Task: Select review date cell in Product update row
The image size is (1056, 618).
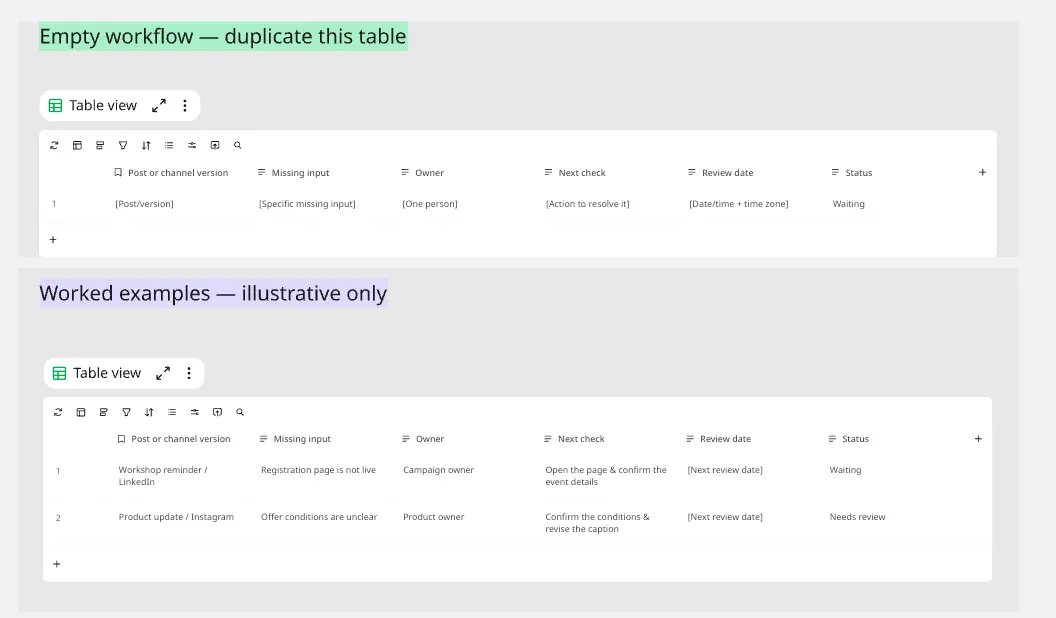Action: 725,517
